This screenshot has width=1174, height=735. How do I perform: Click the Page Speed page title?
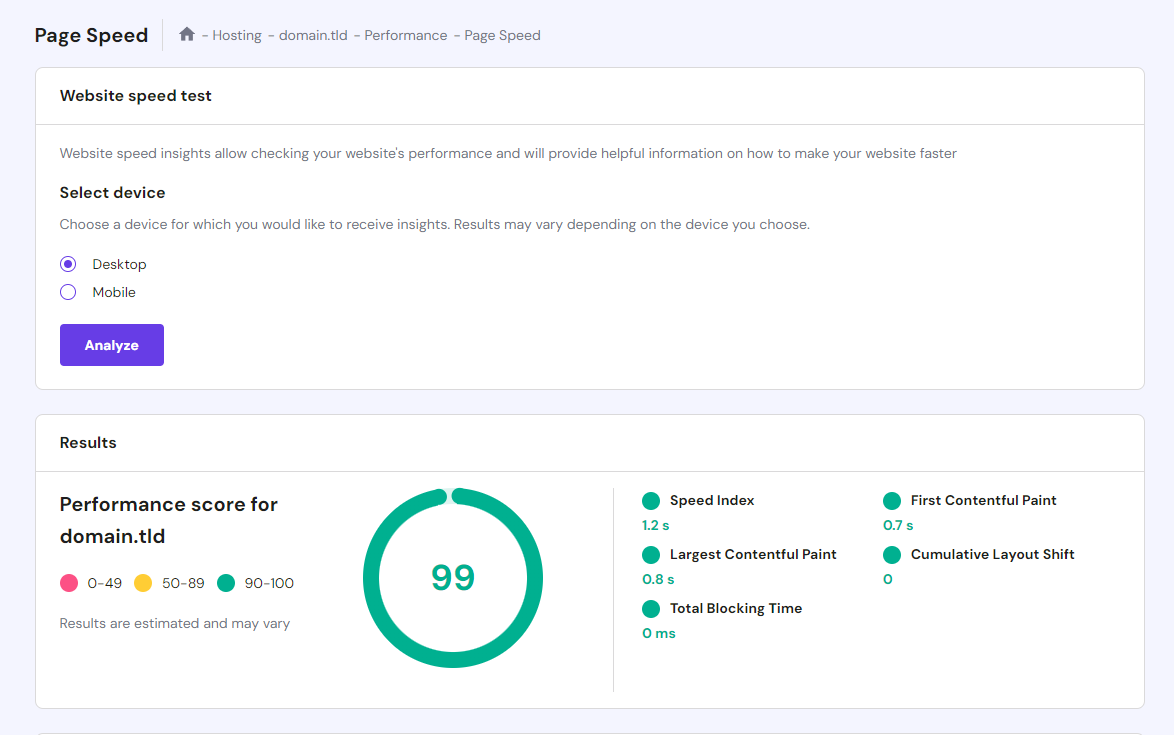[x=91, y=34]
